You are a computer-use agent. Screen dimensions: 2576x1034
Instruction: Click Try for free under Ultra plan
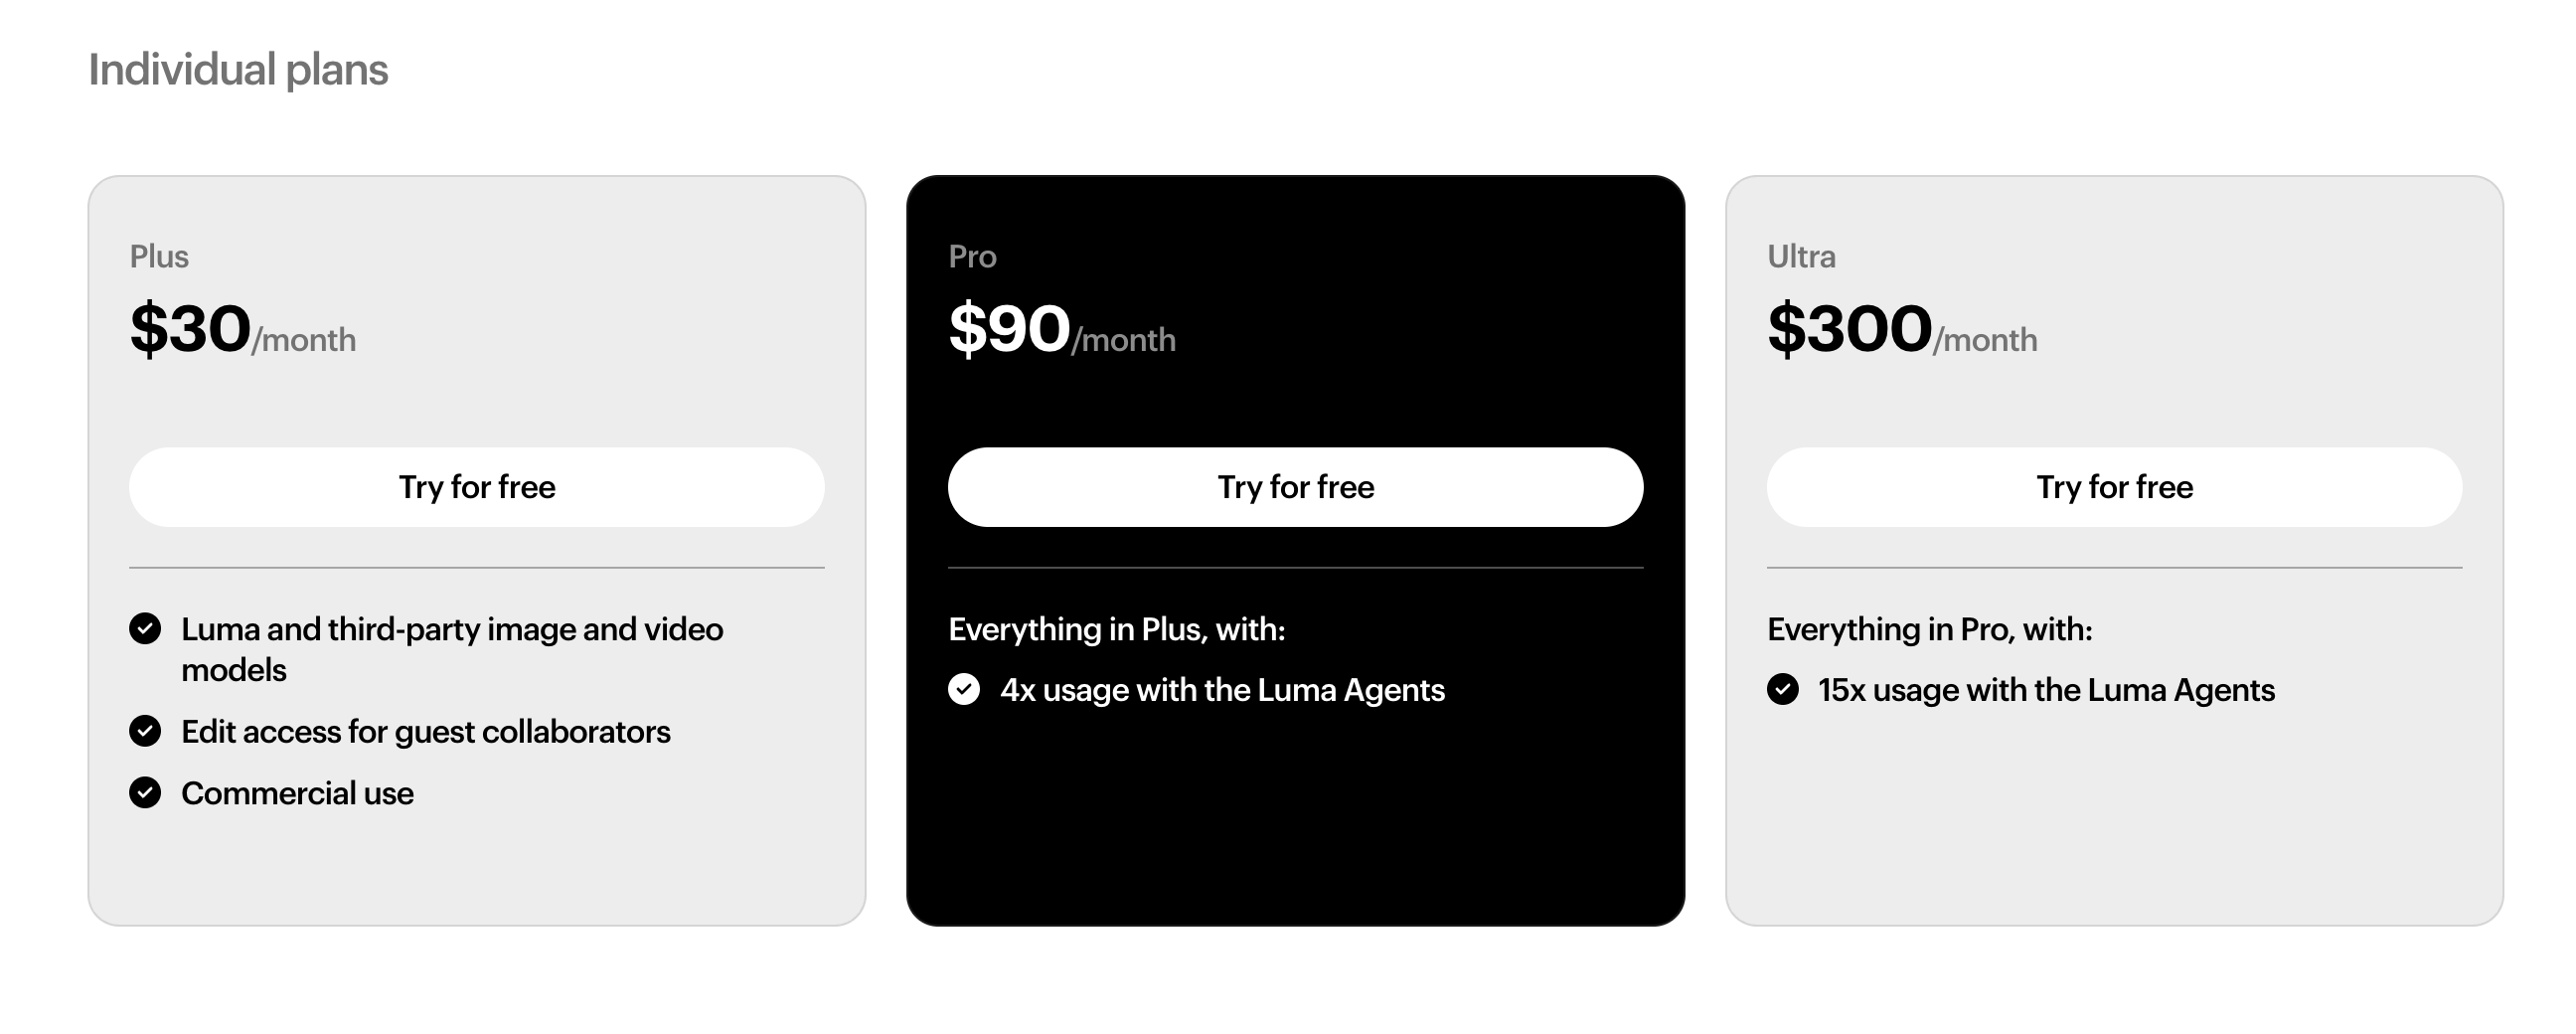click(x=2114, y=487)
